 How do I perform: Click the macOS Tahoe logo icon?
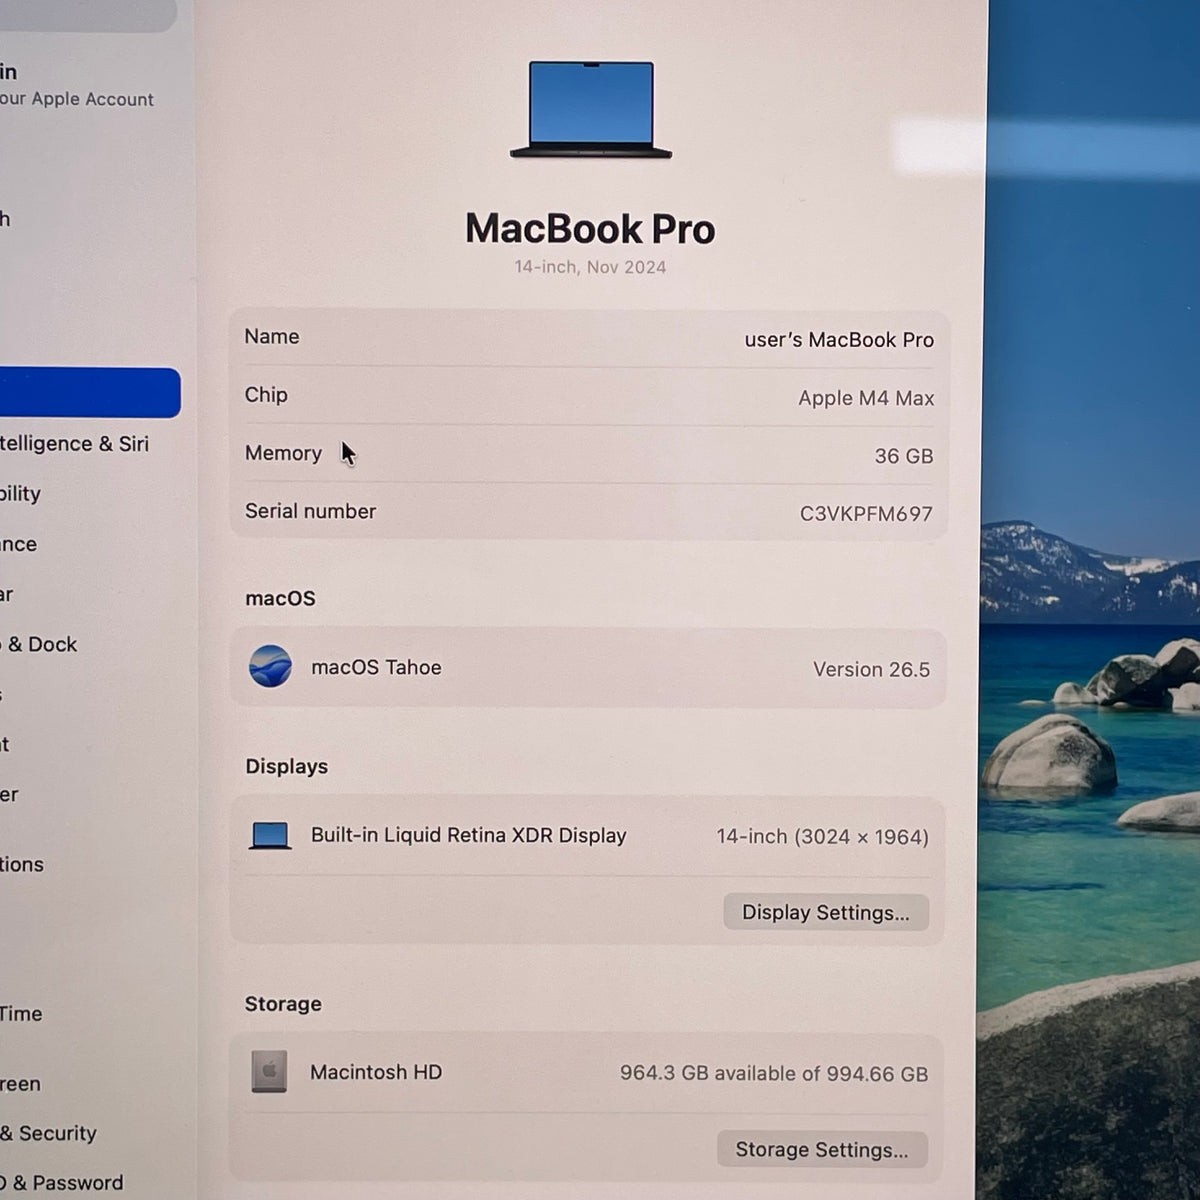pyautogui.click(x=270, y=667)
